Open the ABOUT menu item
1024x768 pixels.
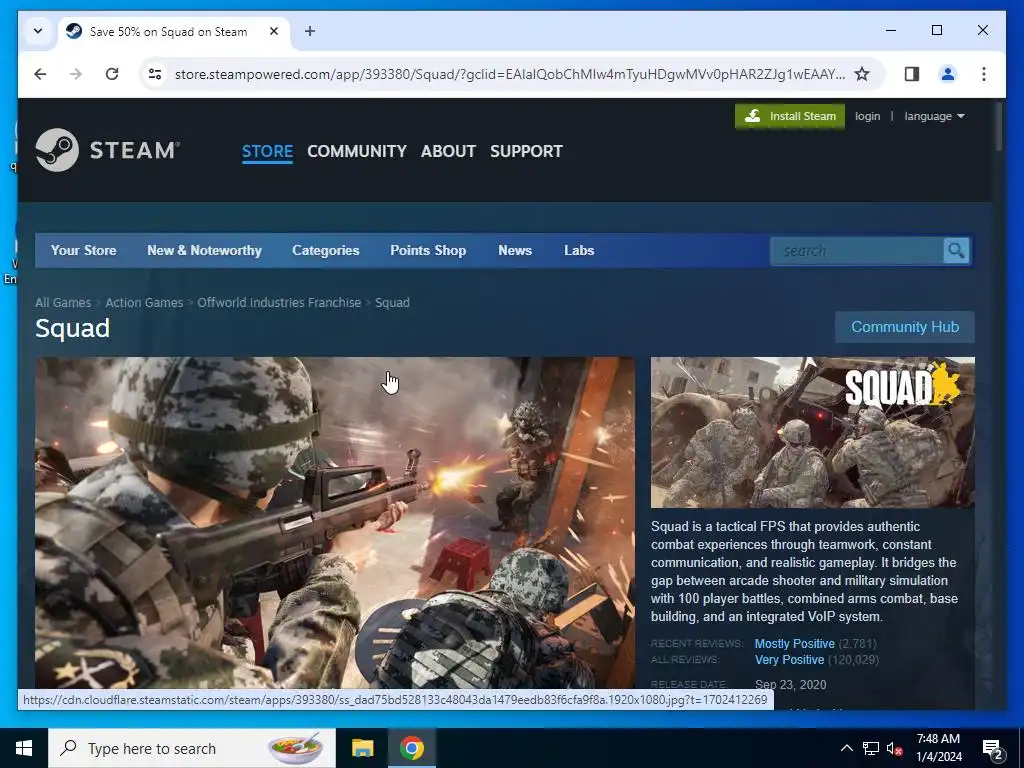pos(448,152)
